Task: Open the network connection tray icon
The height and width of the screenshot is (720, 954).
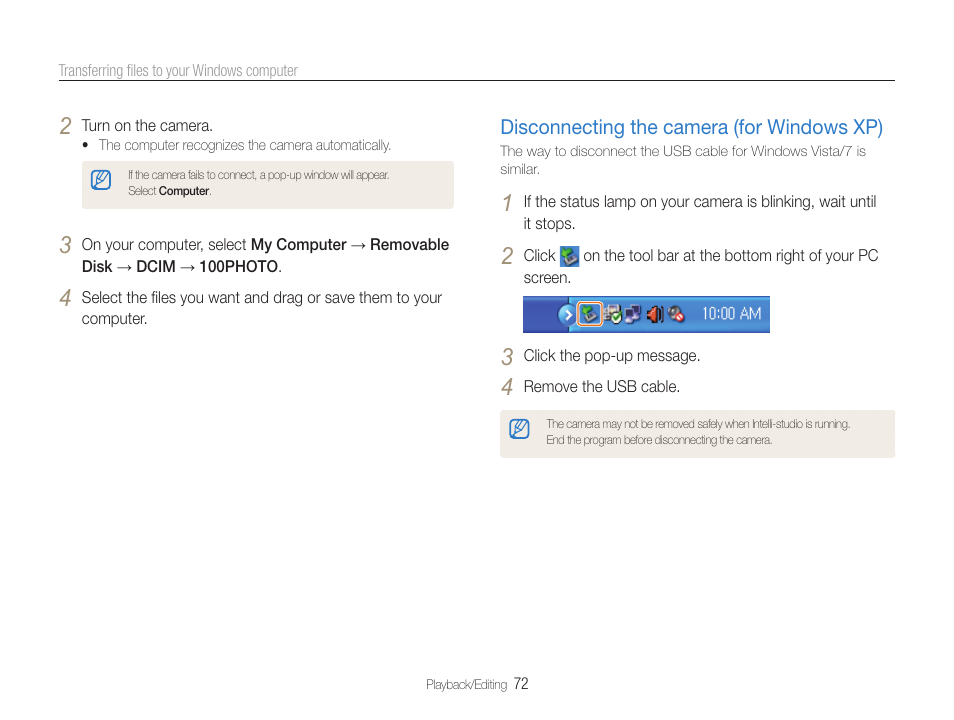Action: pyautogui.click(x=633, y=315)
